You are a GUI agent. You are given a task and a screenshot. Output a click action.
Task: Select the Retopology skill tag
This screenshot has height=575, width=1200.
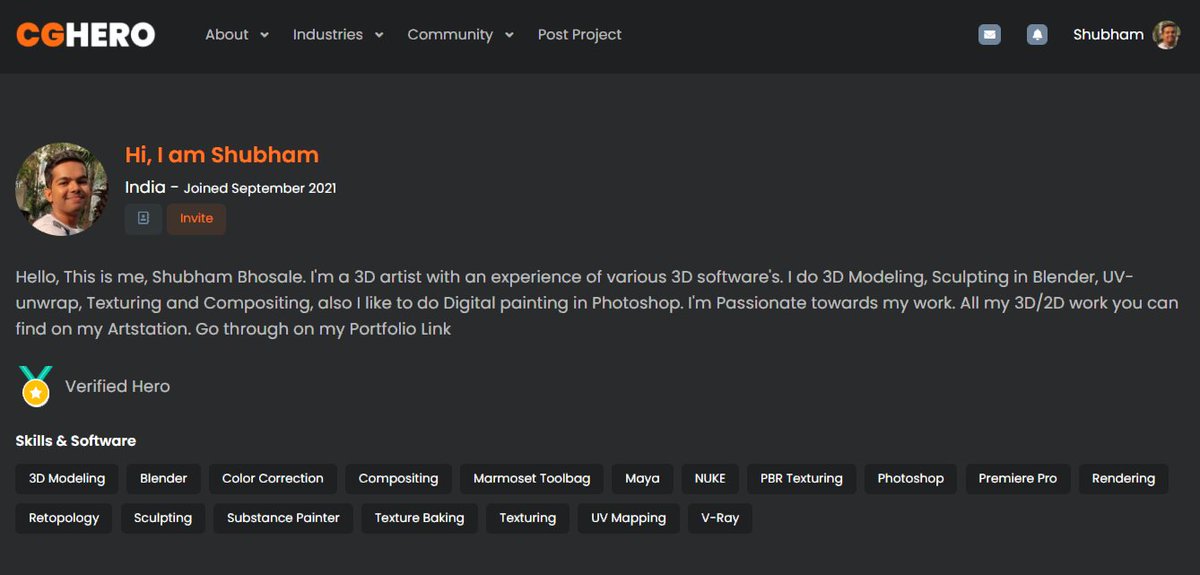point(64,518)
